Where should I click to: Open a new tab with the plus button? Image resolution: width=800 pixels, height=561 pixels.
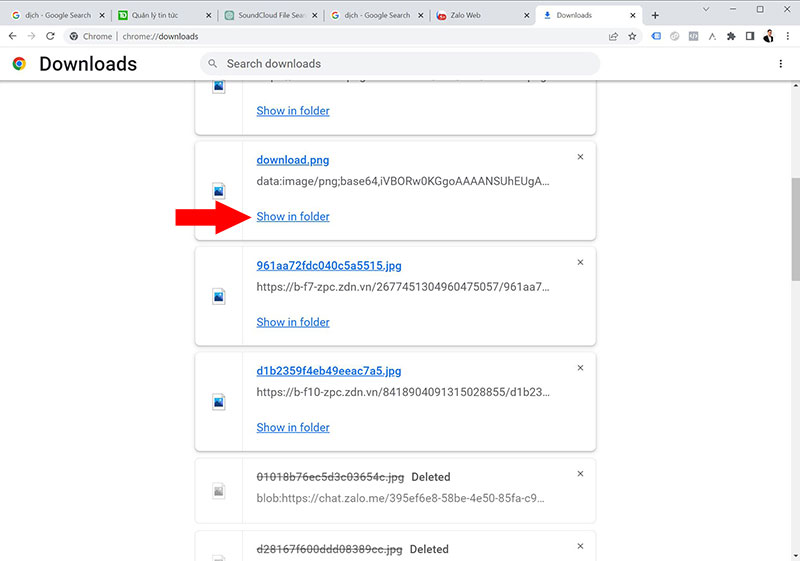click(x=655, y=15)
